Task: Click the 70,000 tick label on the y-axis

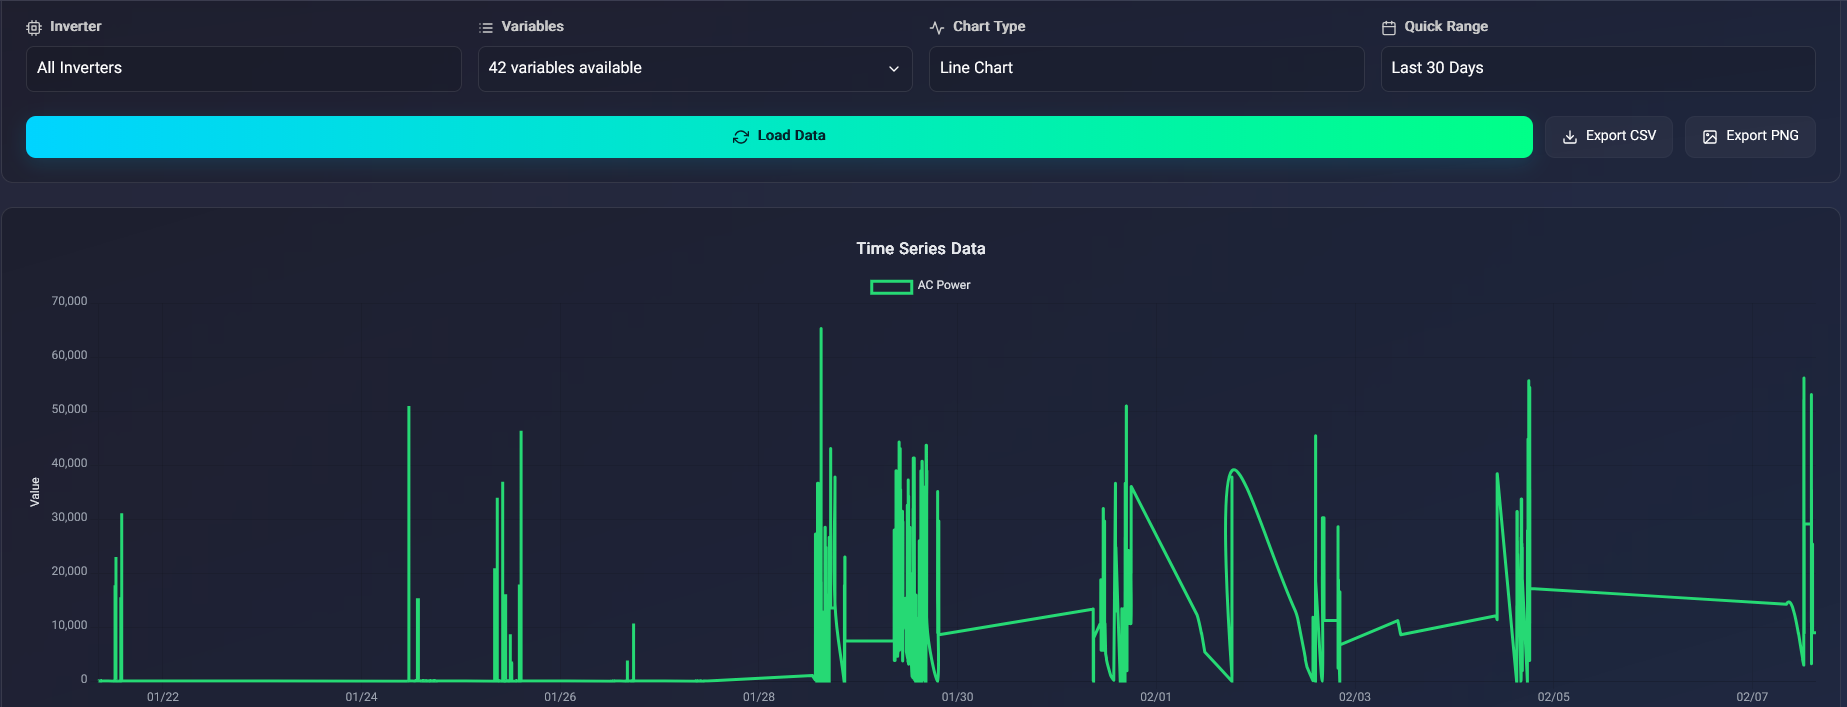Action: click(70, 301)
